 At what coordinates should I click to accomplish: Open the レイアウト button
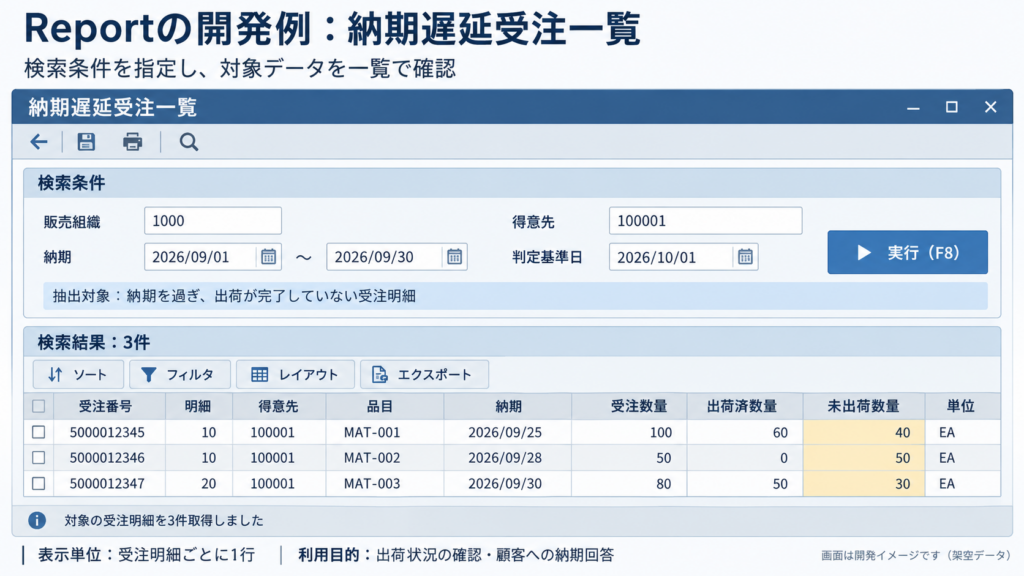coord(295,374)
